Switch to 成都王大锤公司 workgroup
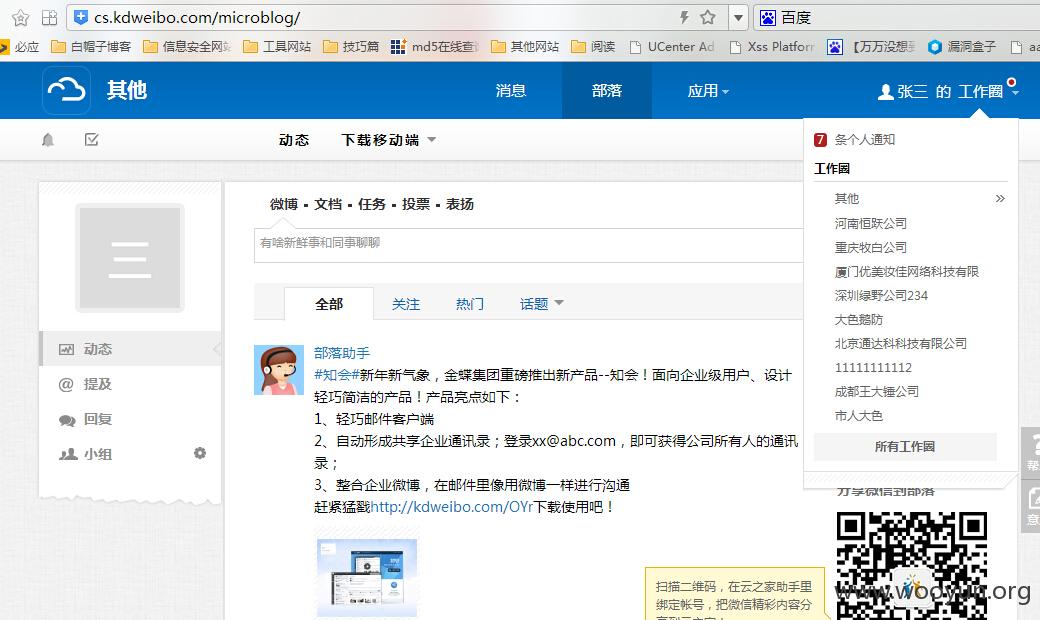 [x=876, y=391]
